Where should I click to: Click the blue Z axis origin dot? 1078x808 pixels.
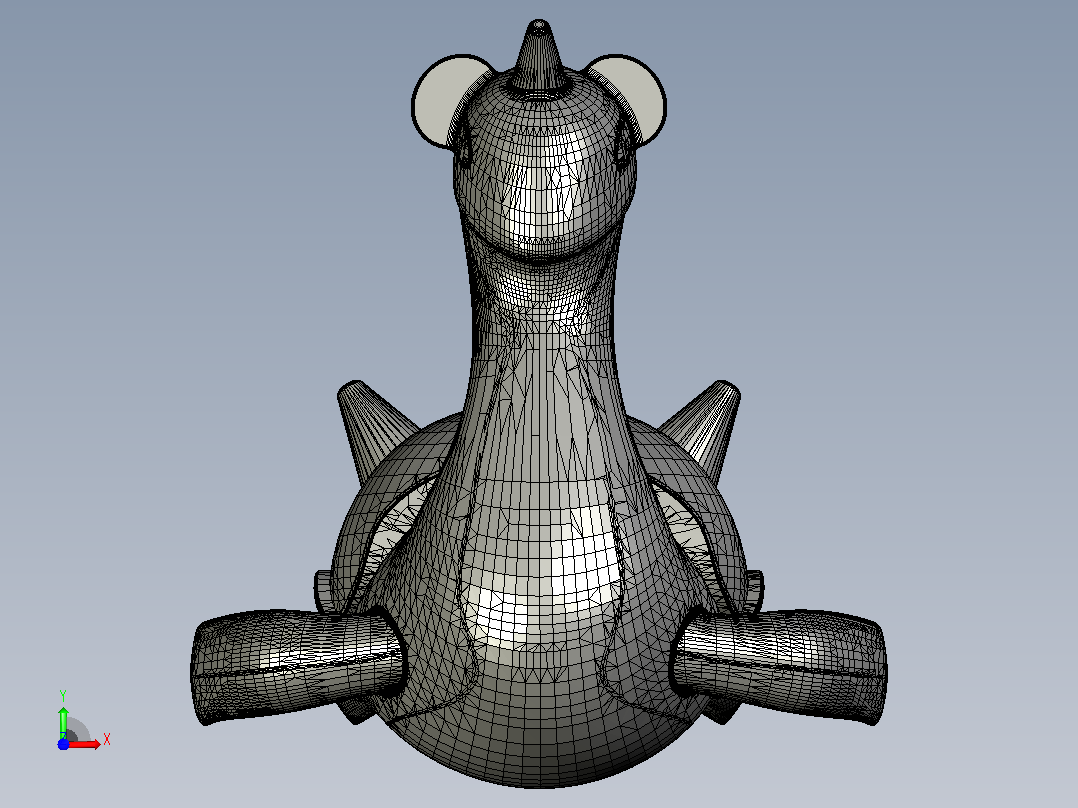click(63, 744)
